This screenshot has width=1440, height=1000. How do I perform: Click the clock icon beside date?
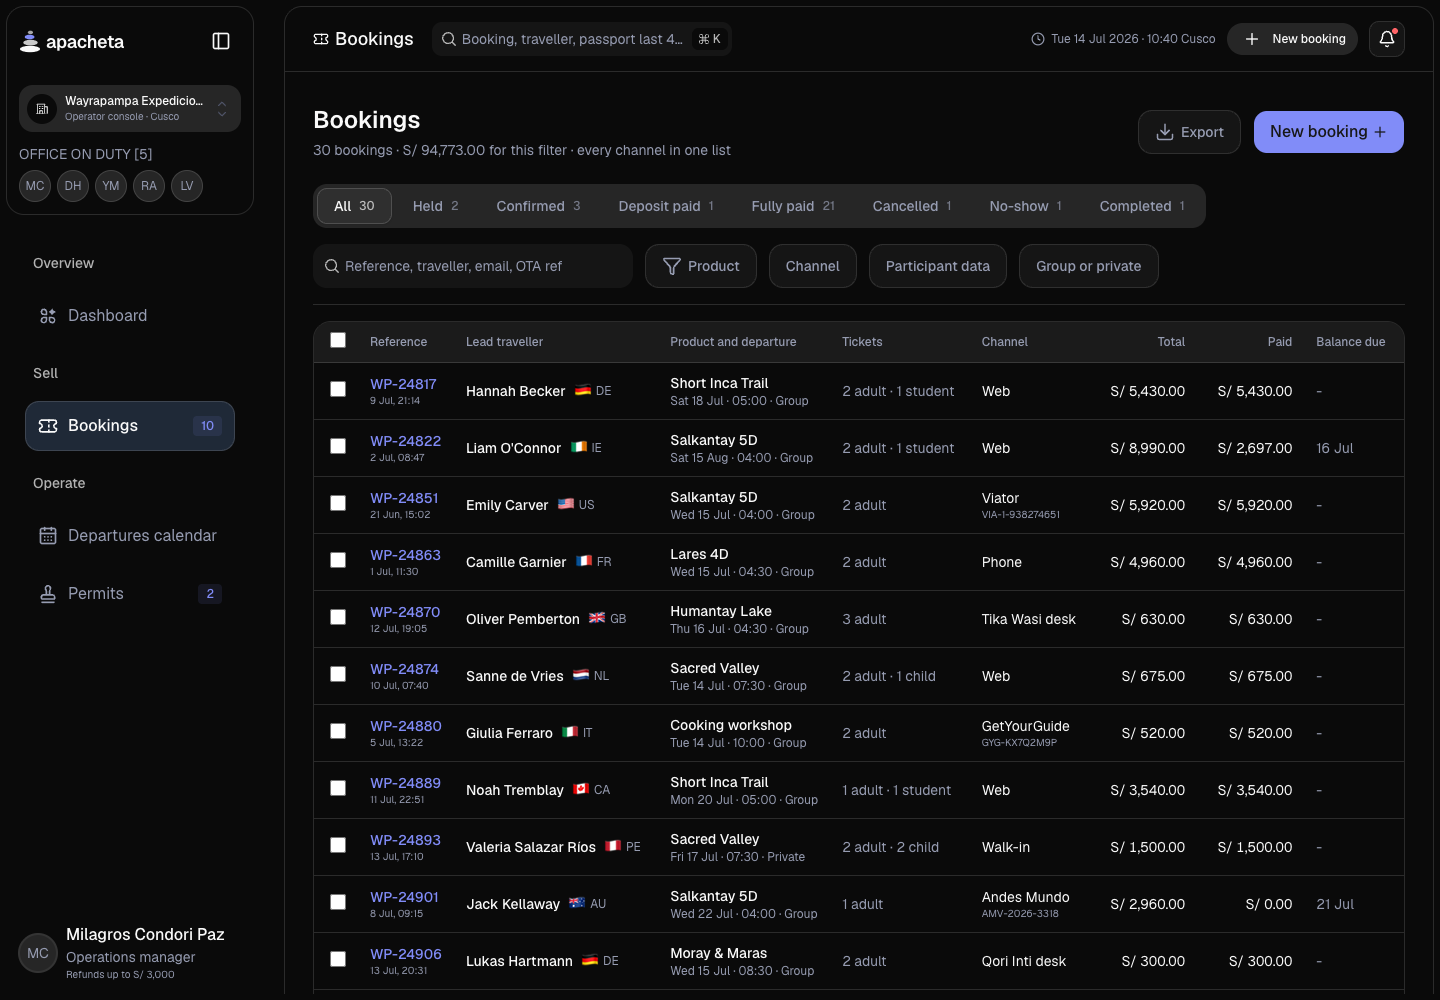coord(1038,39)
